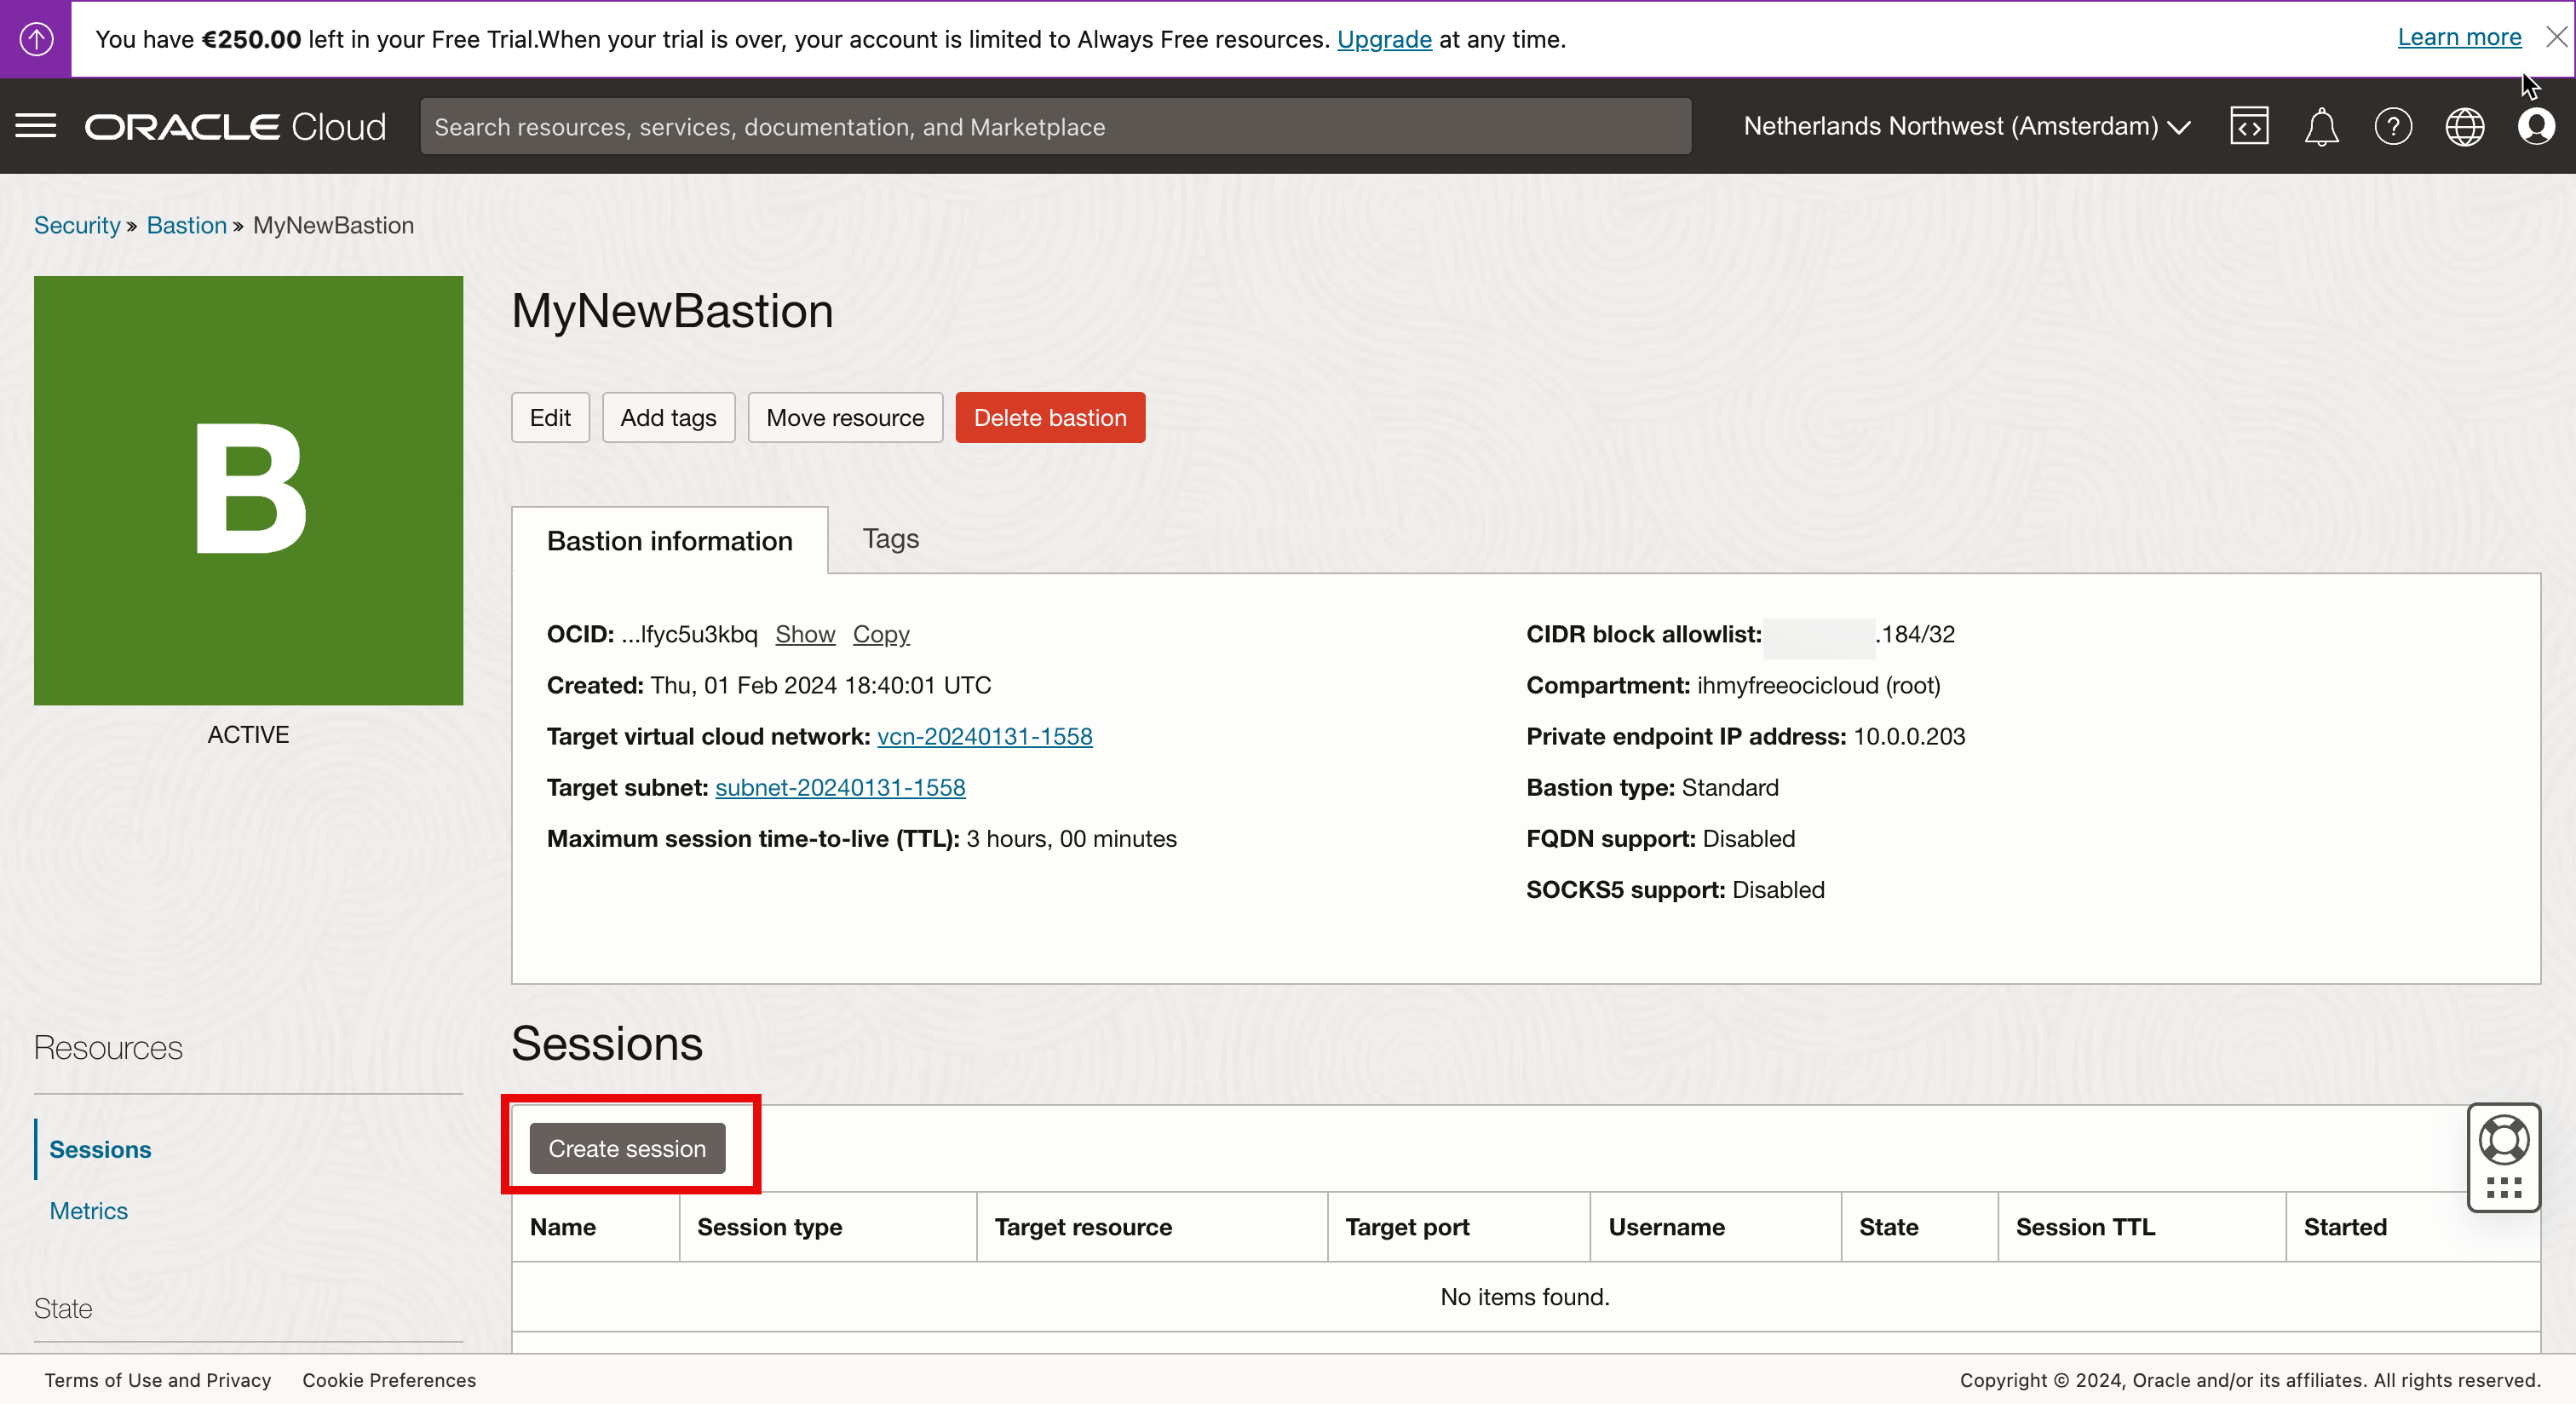Switch to the Tags tab

tap(890, 539)
